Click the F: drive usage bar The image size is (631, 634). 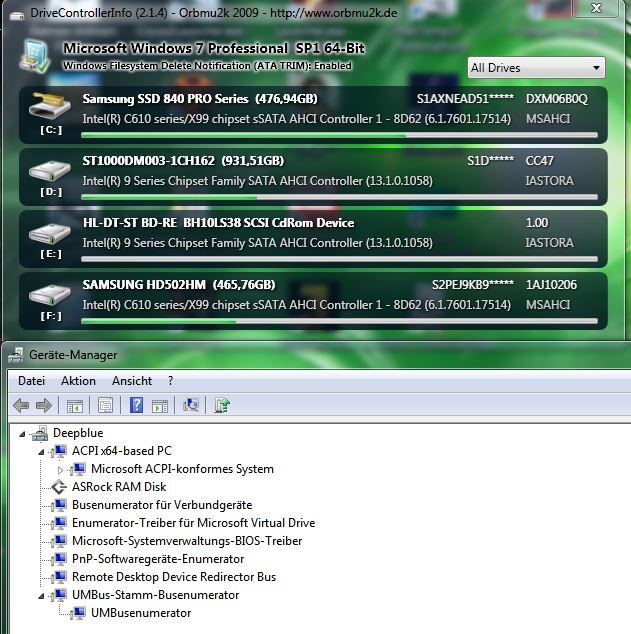339,321
